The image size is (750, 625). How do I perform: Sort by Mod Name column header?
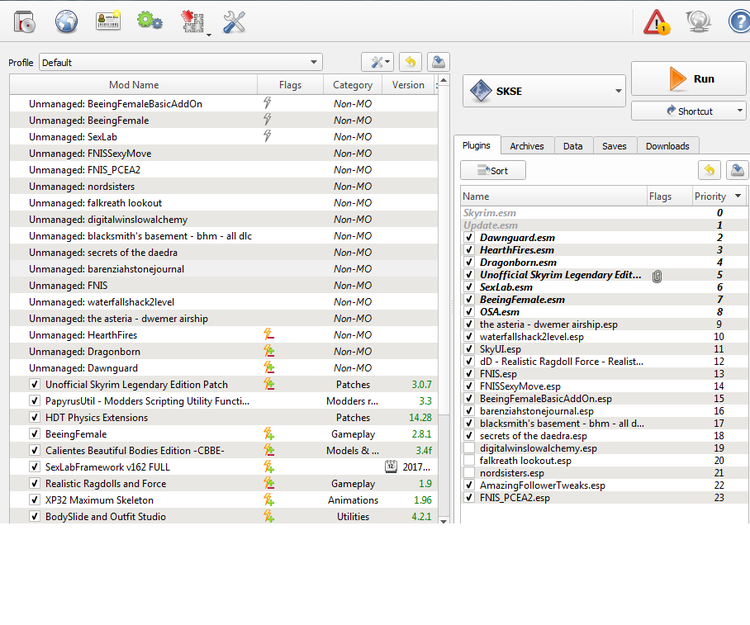point(133,85)
